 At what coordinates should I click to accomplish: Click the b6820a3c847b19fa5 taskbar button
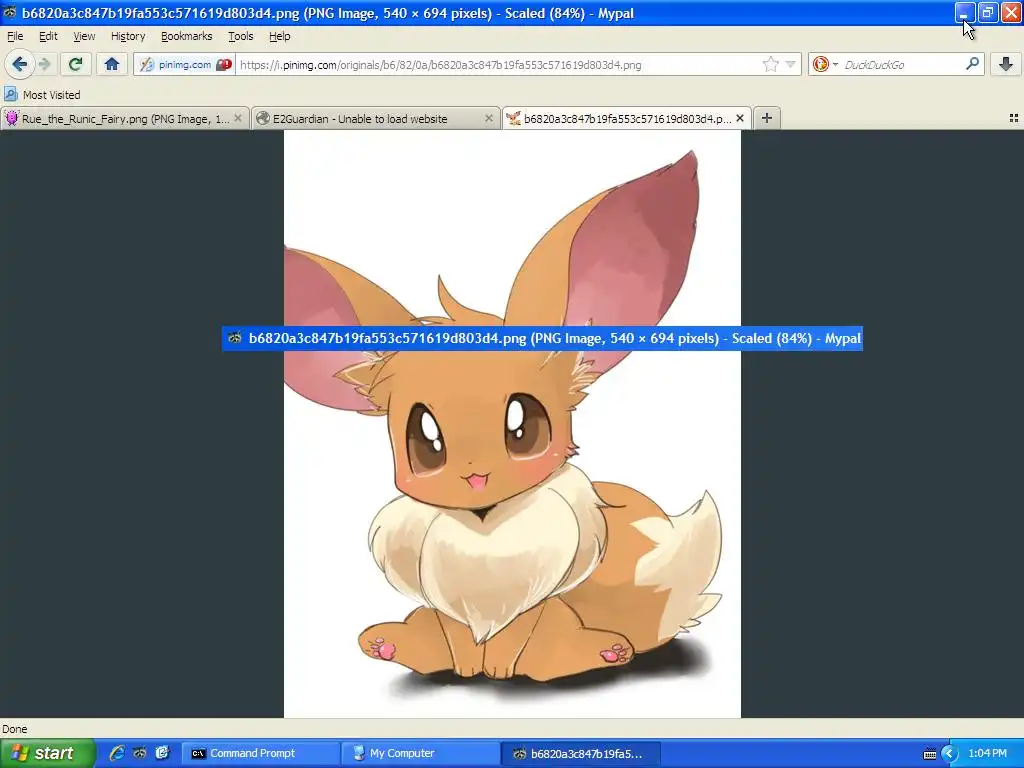coord(581,753)
